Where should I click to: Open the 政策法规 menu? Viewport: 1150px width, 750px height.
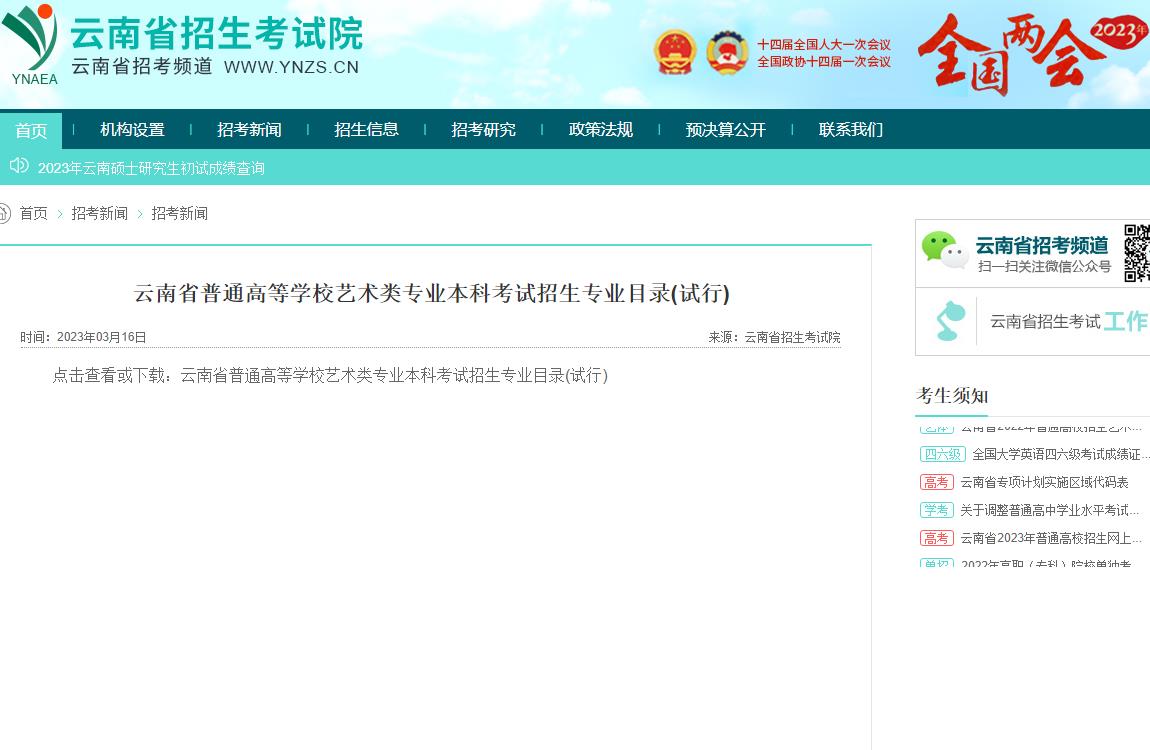tap(600, 130)
